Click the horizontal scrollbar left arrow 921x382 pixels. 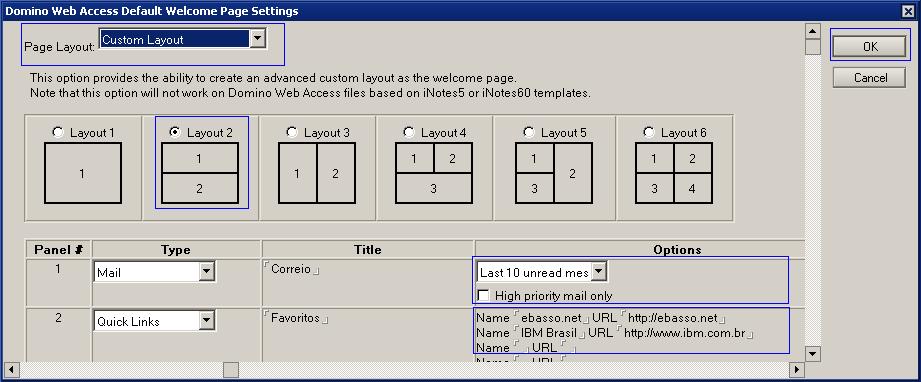(11, 370)
